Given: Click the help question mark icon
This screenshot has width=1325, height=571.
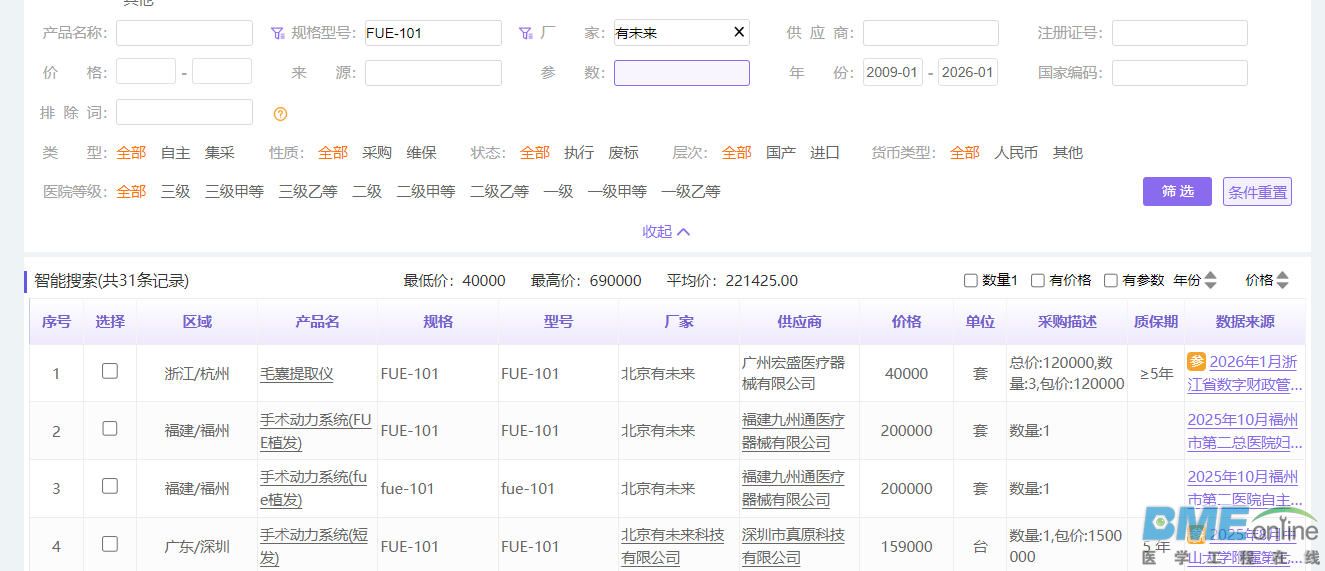Looking at the screenshot, I should point(280,114).
